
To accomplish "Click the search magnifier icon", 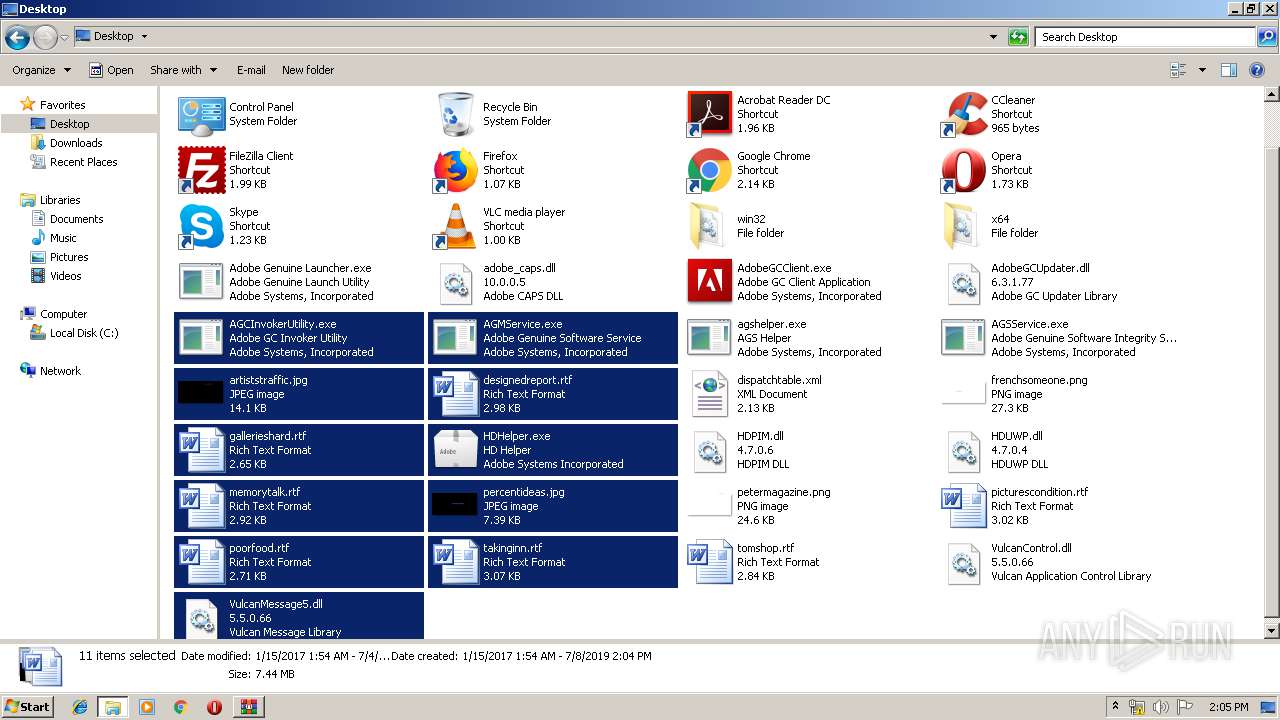I will tap(1266, 37).
